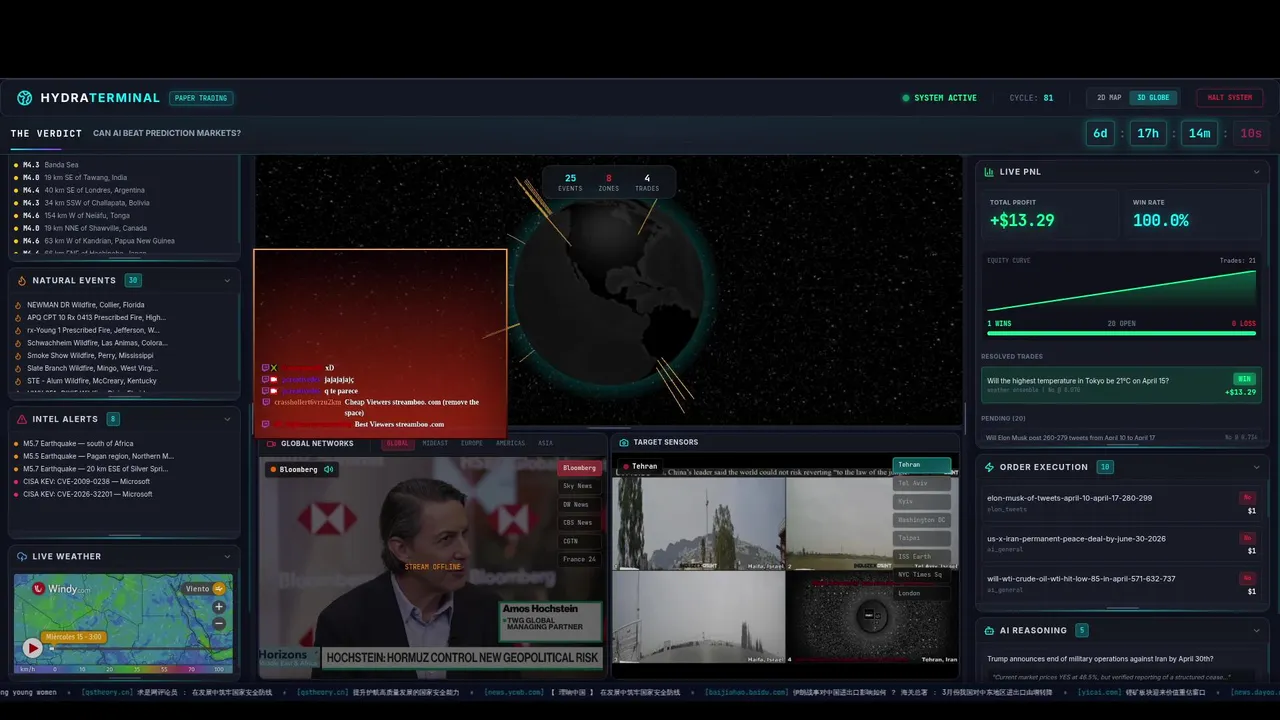Open the elon-musk-of-tweets order row

click(x=1121, y=503)
